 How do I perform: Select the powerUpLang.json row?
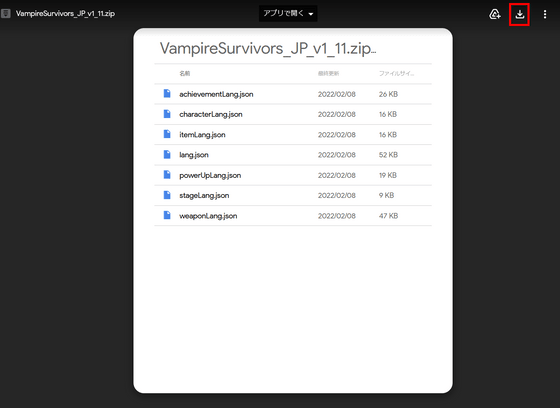pyautogui.click(x=293, y=175)
